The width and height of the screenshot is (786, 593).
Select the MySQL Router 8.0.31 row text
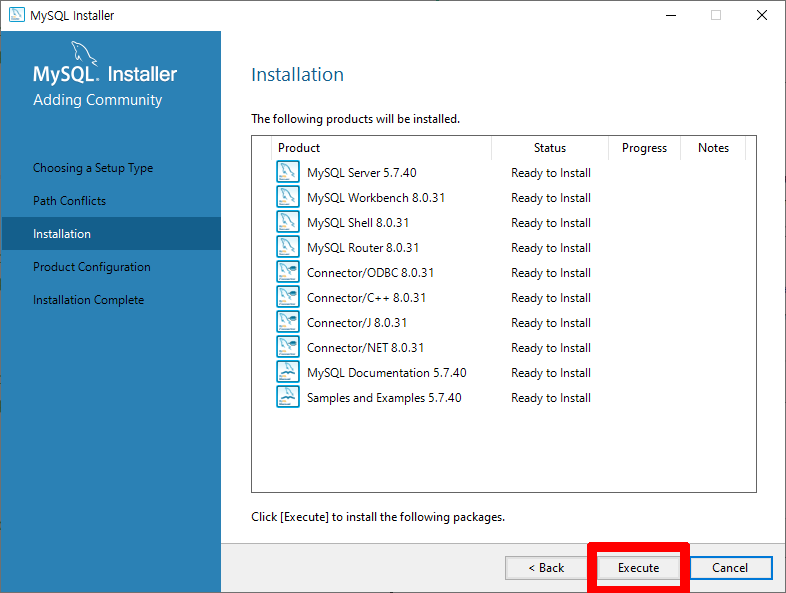tap(363, 248)
